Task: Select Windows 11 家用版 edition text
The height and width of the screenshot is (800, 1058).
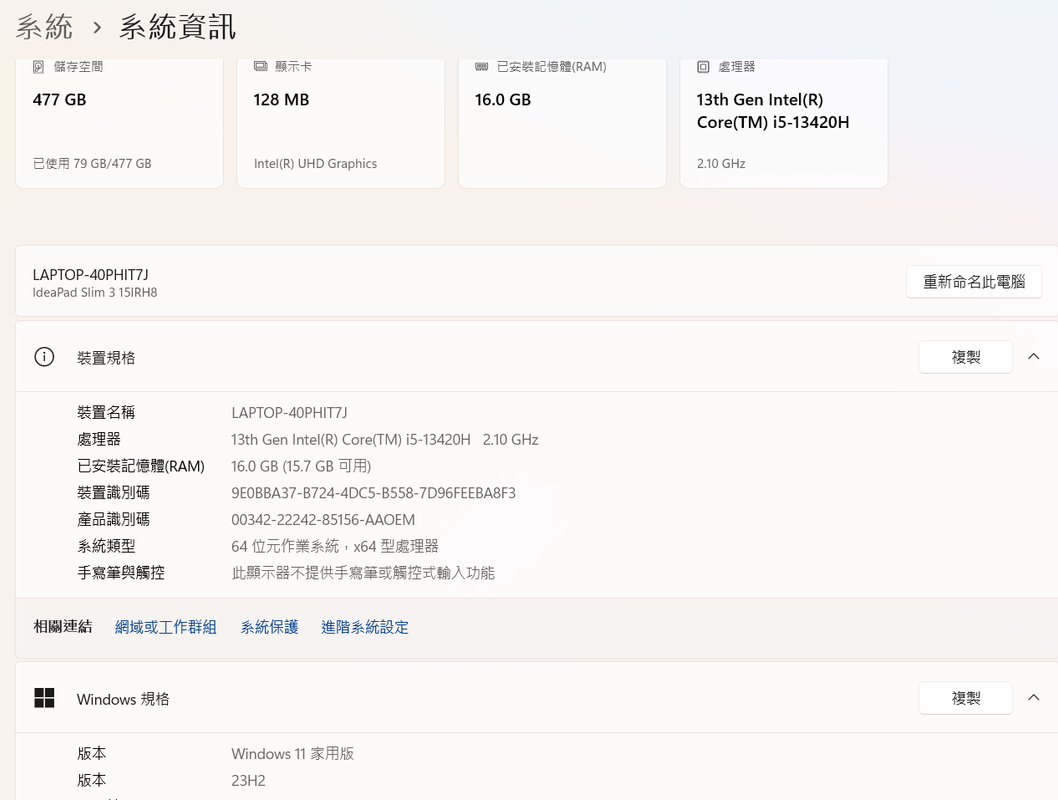Action: pyautogui.click(x=293, y=753)
